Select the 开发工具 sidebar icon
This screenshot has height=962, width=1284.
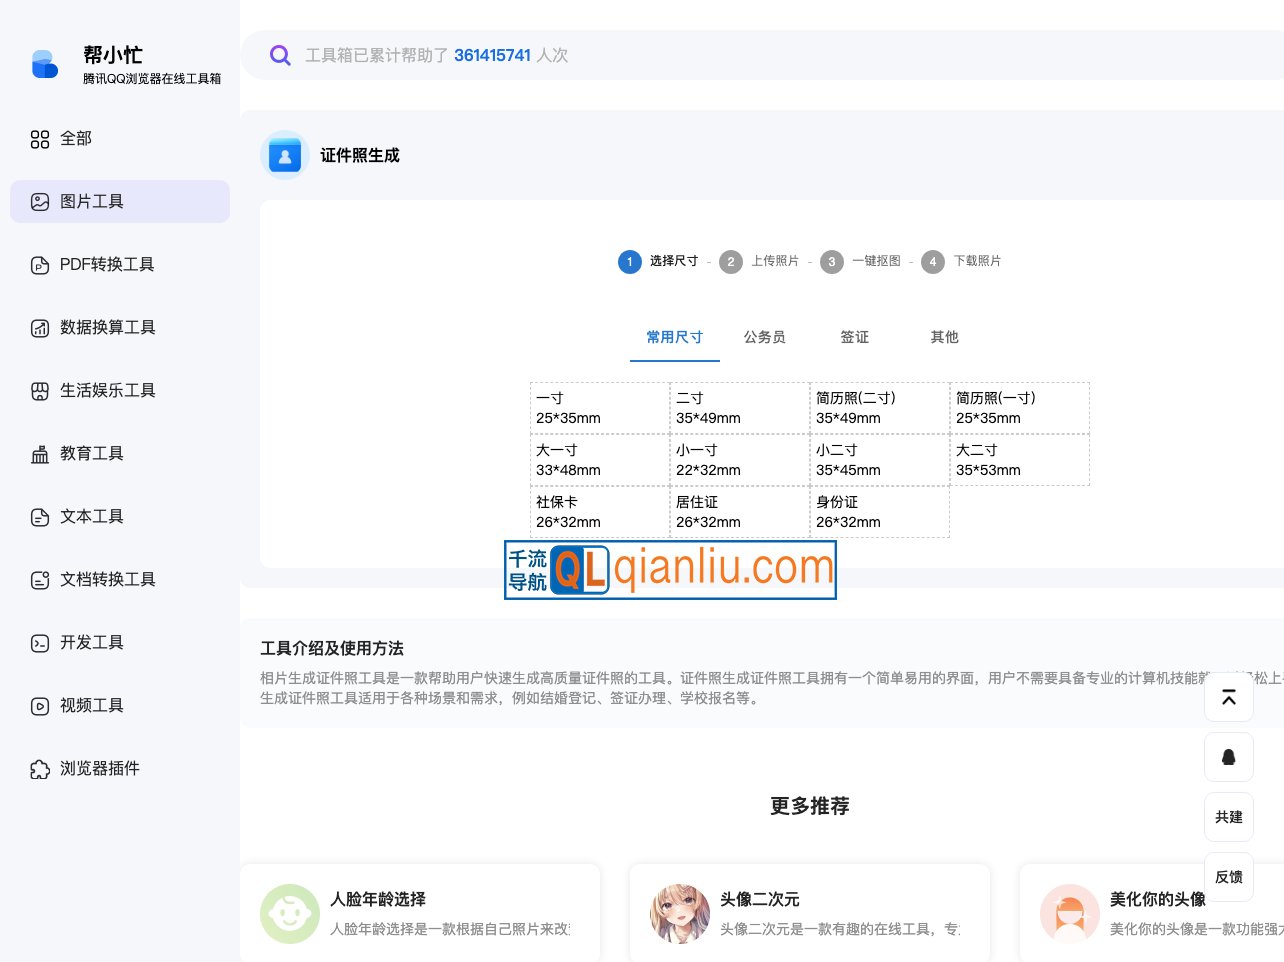[x=40, y=642]
